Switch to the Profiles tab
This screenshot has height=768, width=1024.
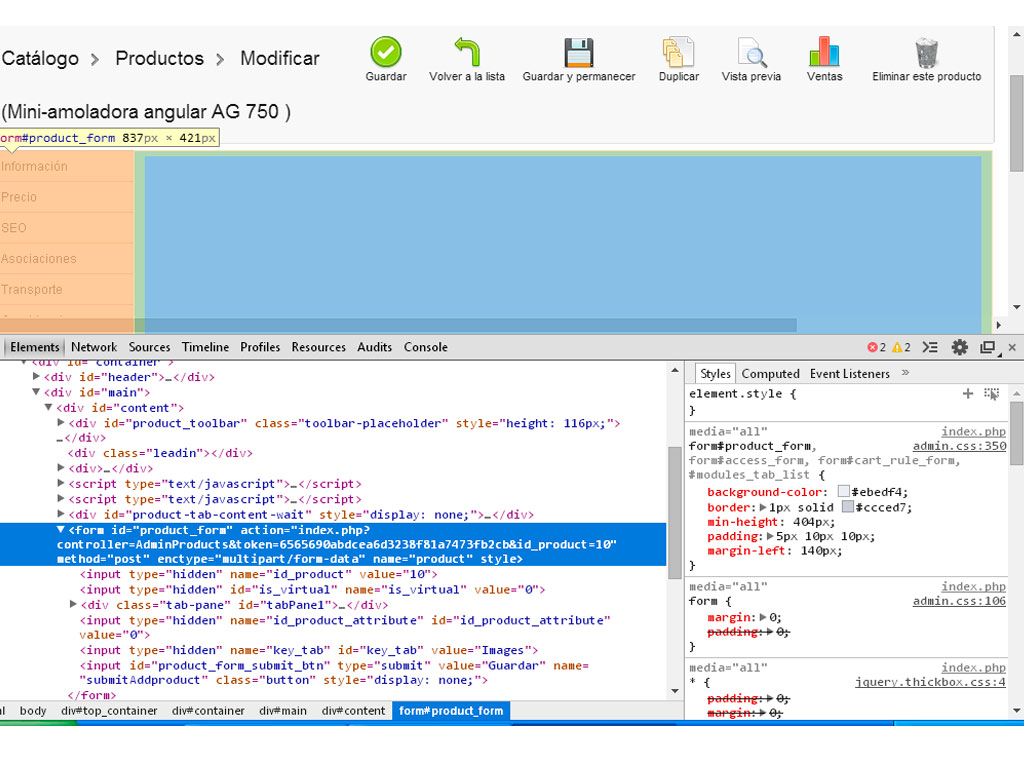(x=260, y=347)
